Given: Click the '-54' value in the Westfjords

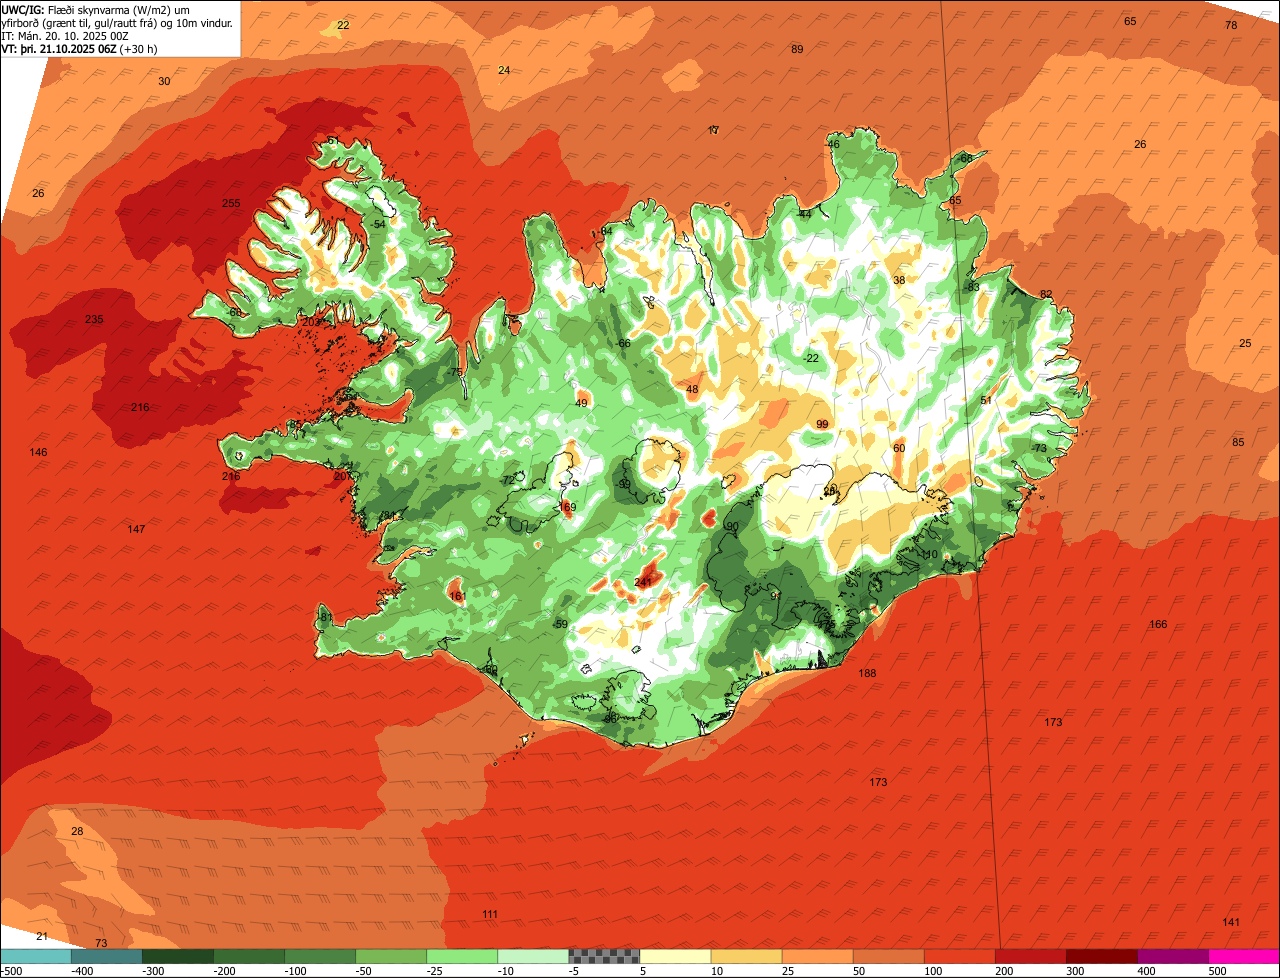Looking at the screenshot, I should [x=377, y=224].
